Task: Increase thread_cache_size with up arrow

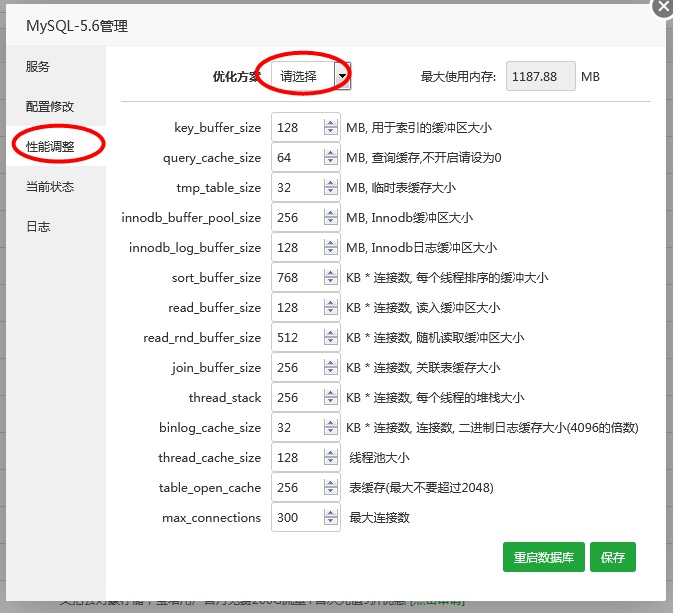Action: pyautogui.click(x=330, y=454)
